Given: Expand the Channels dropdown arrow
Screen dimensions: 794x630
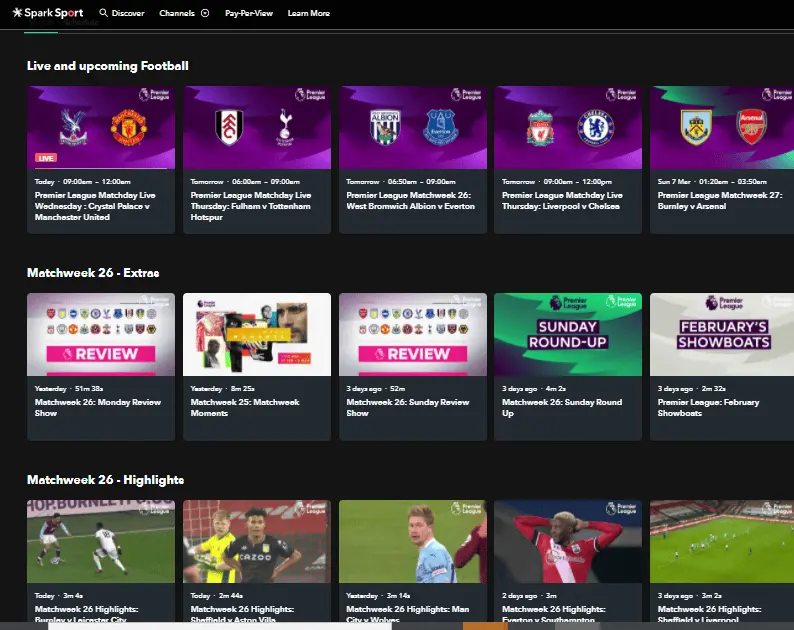Looking at the screenshot, I should click(205, 14).
